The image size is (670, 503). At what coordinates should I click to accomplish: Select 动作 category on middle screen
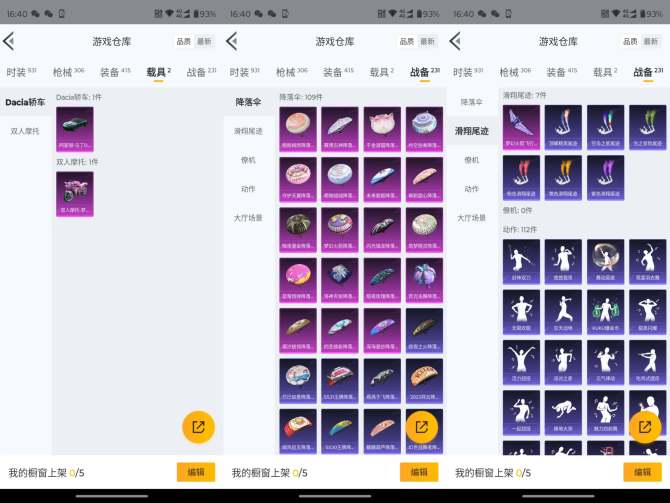click(x=248, y=189)
